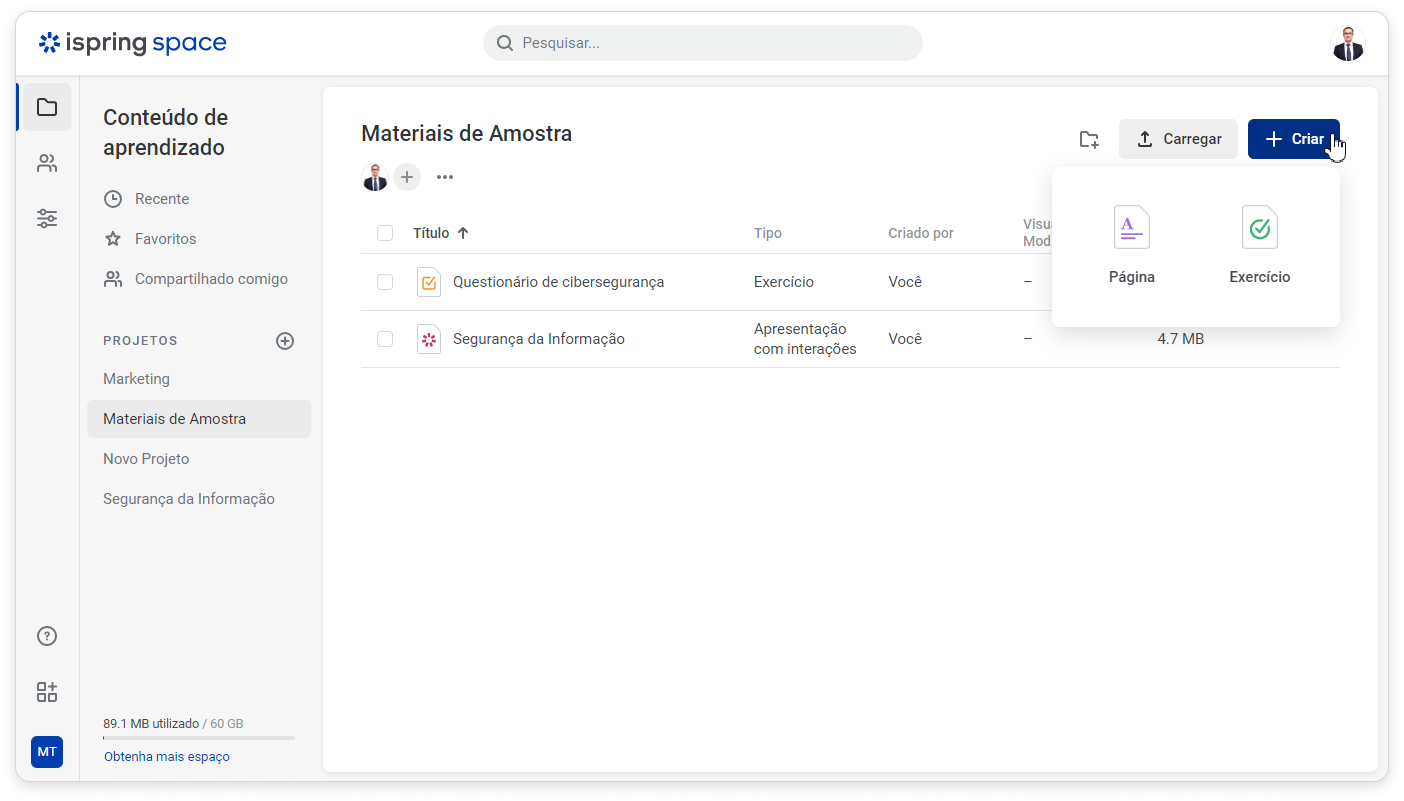Image resolution: width=1404 pixels, height=801 pixels.
Task: Open the add apps grid icon
Action: (x=47, y=692)
